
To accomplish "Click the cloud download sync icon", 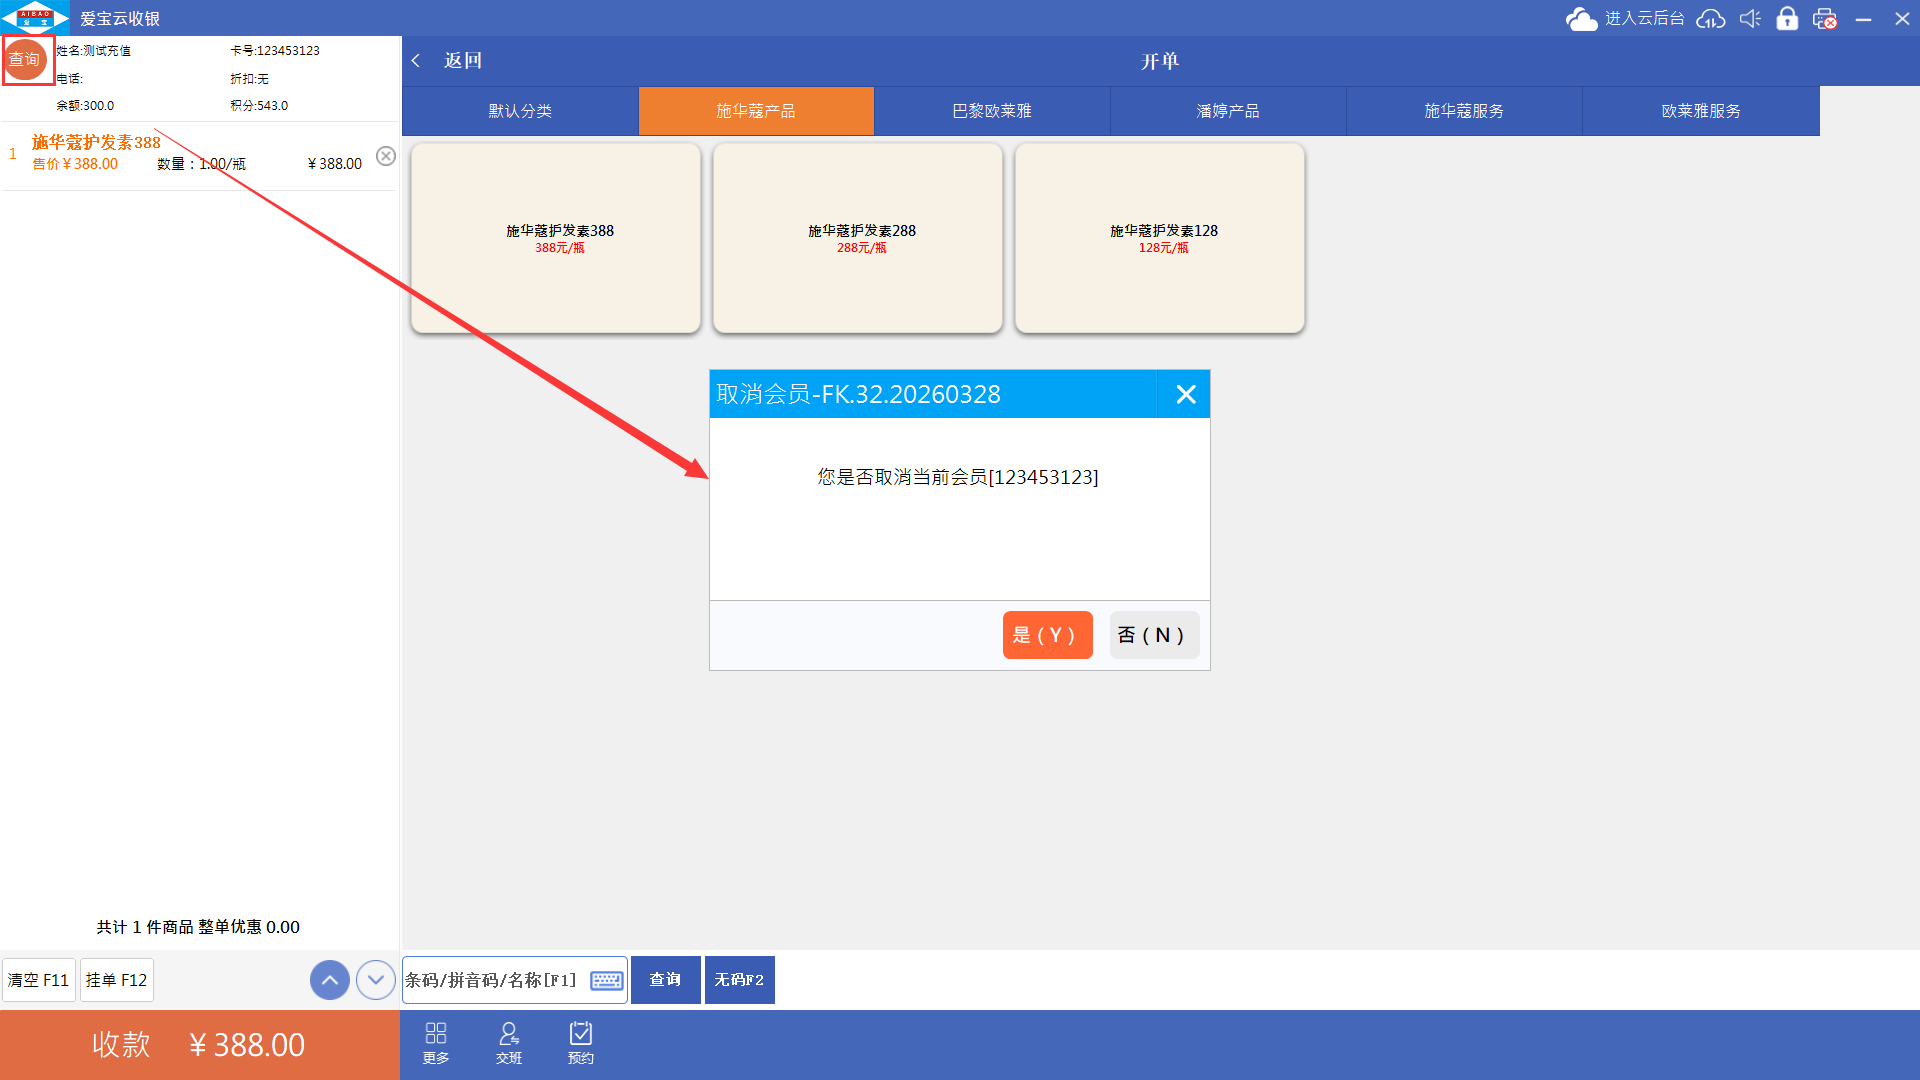I will (1711, 19).
